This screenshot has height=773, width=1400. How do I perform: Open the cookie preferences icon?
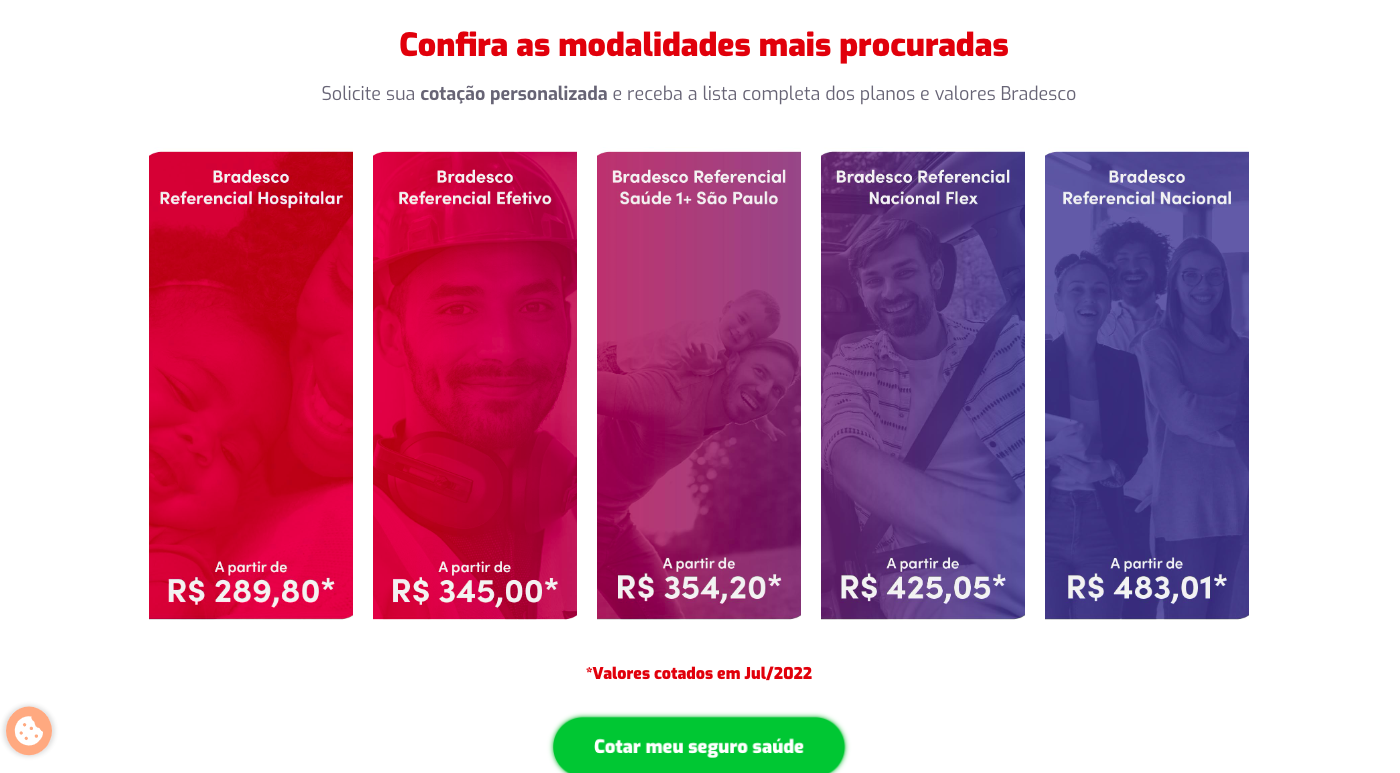tap(29, 731)
